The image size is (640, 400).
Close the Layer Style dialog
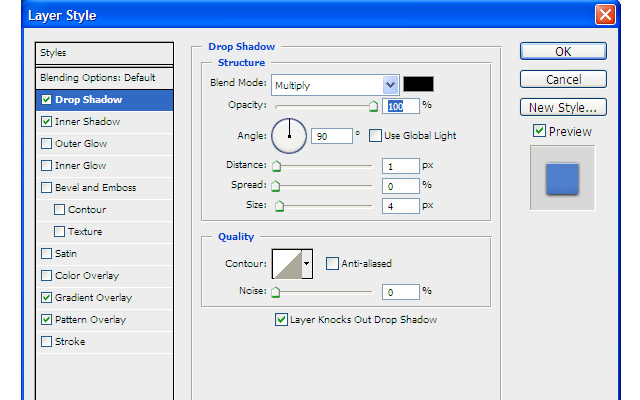tap(605, 15)
